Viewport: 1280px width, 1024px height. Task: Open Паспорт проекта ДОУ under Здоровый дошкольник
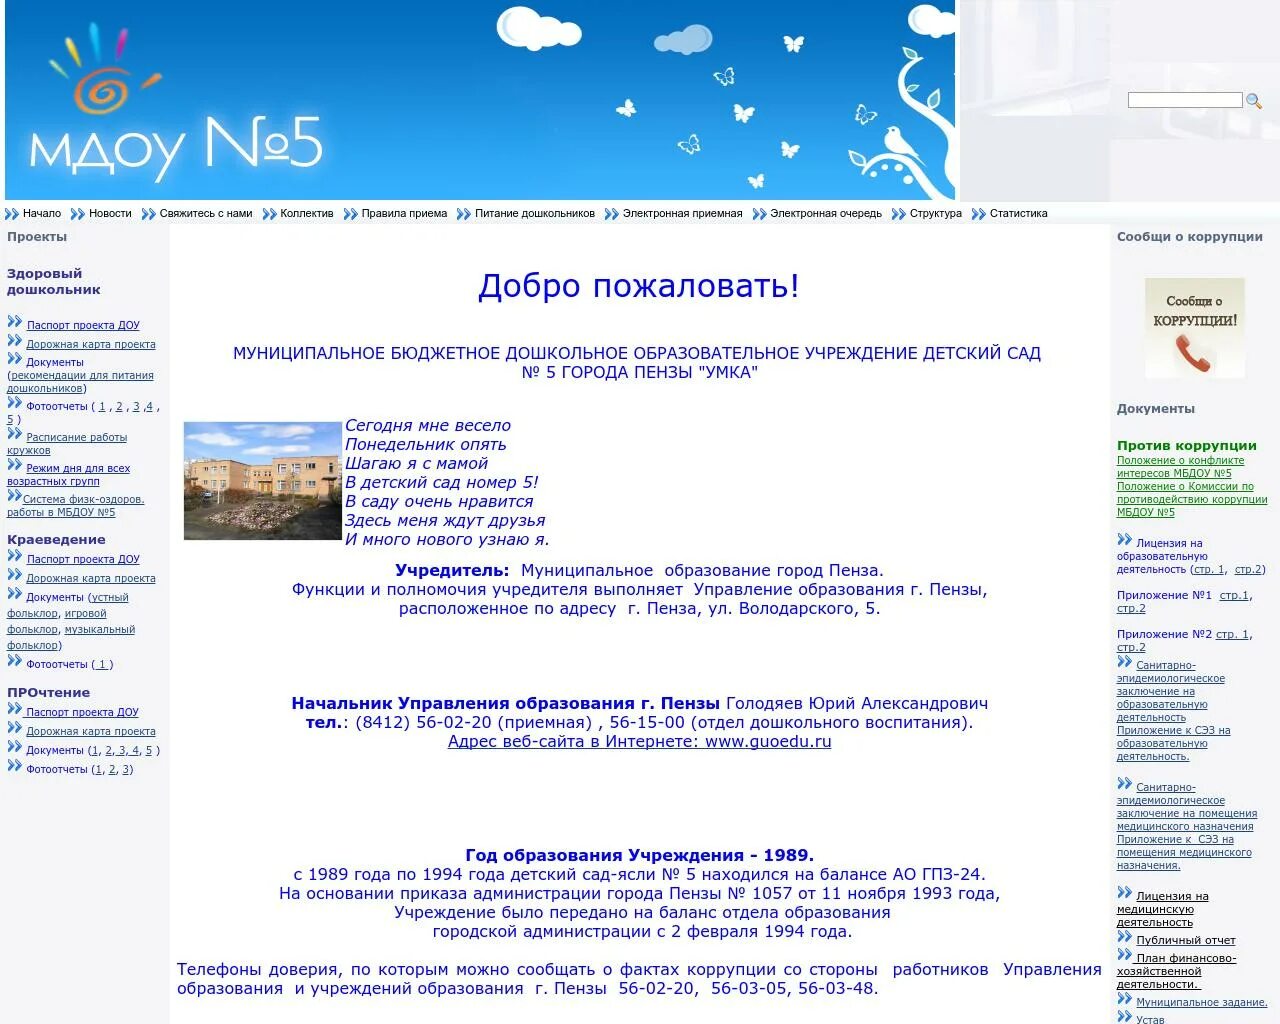click(83, 325)
